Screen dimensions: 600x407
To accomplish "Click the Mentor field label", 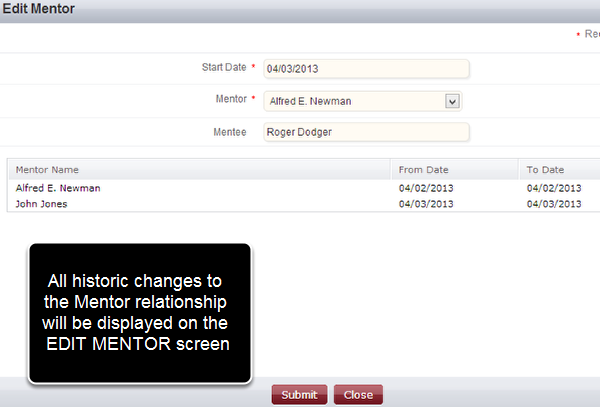I will [231, 99].
